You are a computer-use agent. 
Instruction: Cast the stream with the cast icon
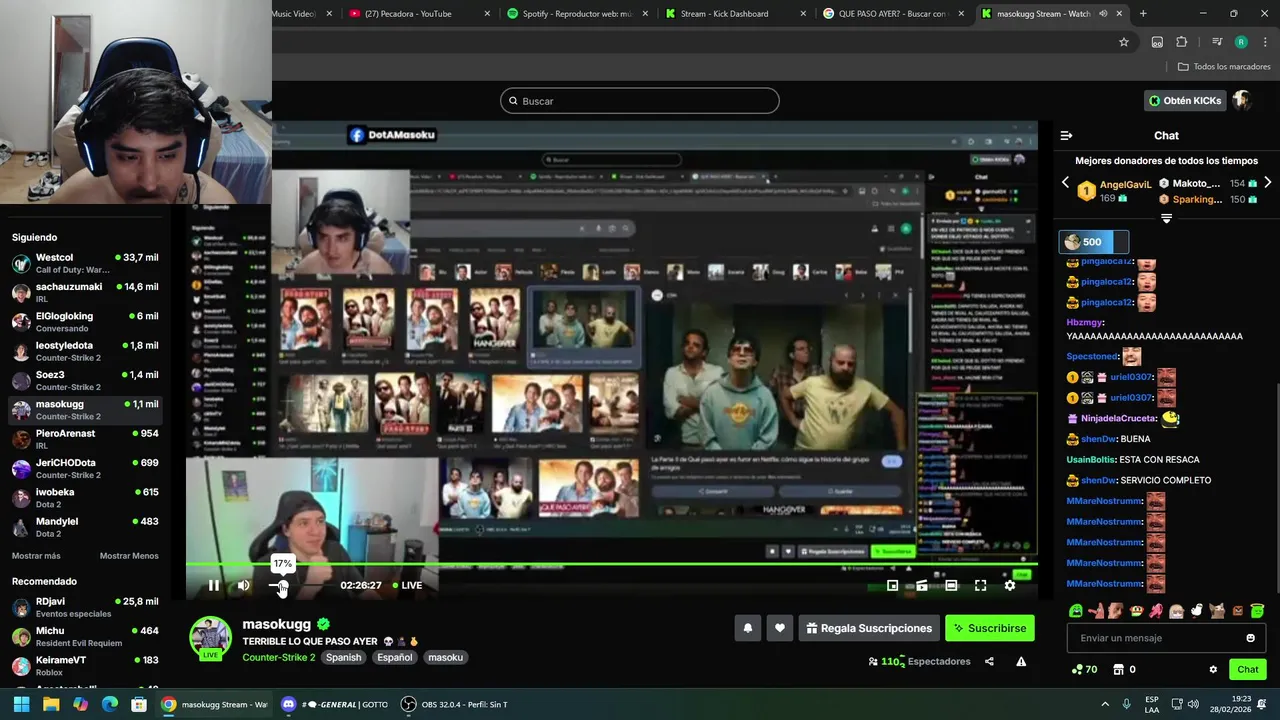(922, 586)
